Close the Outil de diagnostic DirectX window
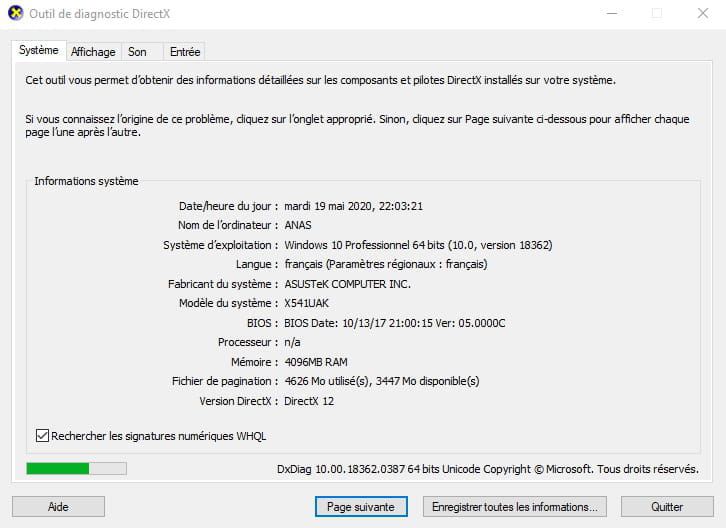This screenshot has width=726, height=528. point(703,13)
